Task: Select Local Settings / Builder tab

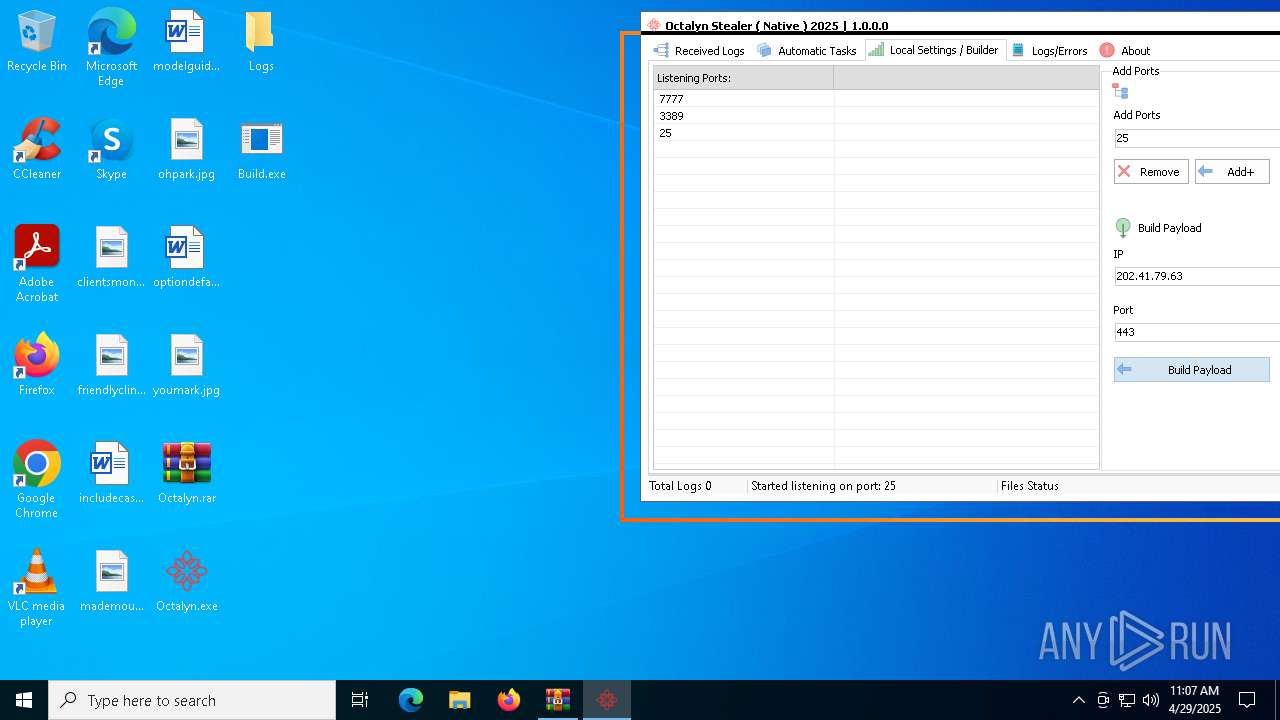Action: click(x=934, y=50)
